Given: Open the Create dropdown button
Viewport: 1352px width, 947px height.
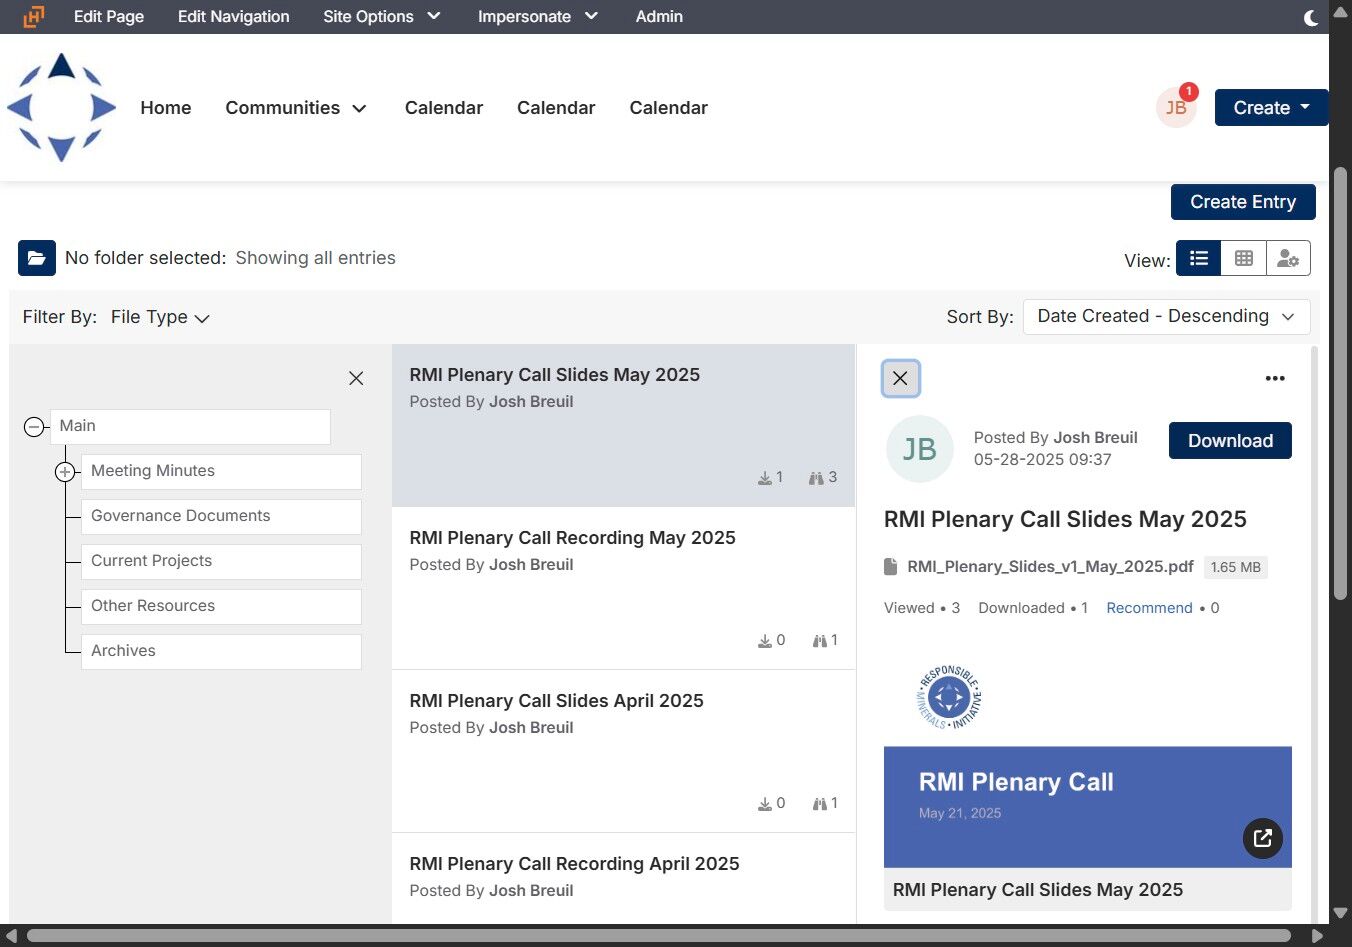Looking at the screenshot, I should [1271, 108].
